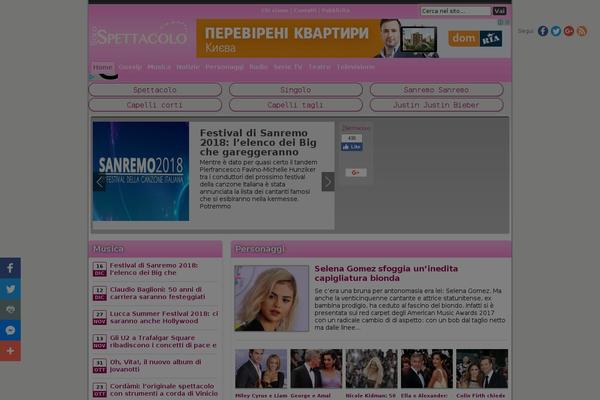Click the Google Plus G+ button in slider
Viewport: 600px width, 400px height.
click(355, 173)
